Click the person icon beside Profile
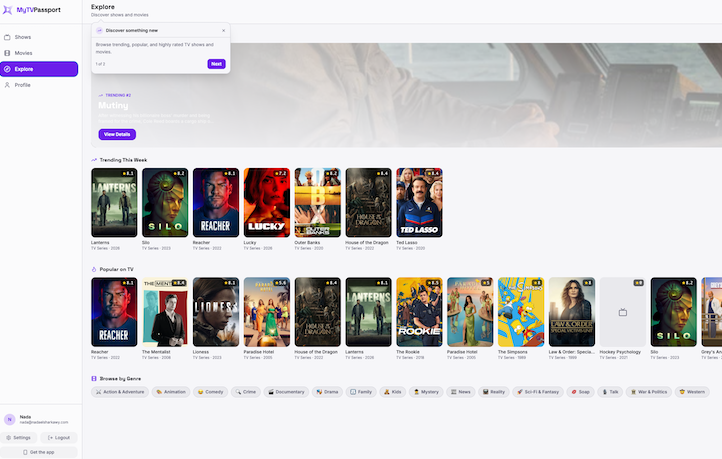 pos(7,85)
